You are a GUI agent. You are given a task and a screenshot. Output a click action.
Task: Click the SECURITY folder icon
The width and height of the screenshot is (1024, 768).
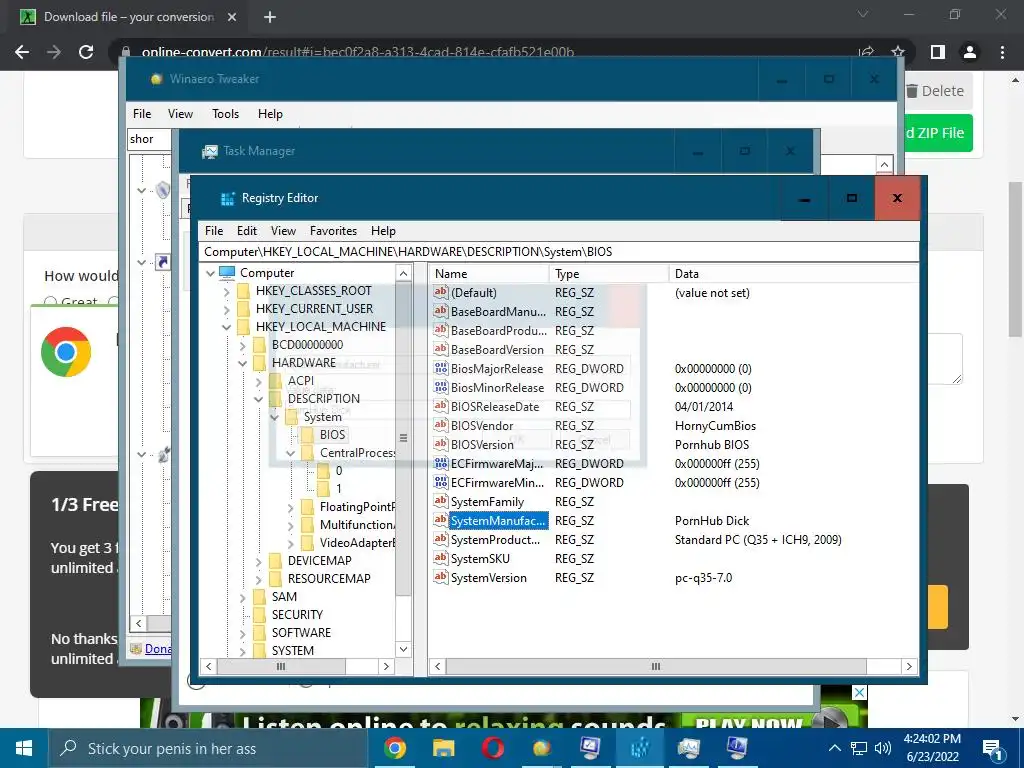pos(259,615)
